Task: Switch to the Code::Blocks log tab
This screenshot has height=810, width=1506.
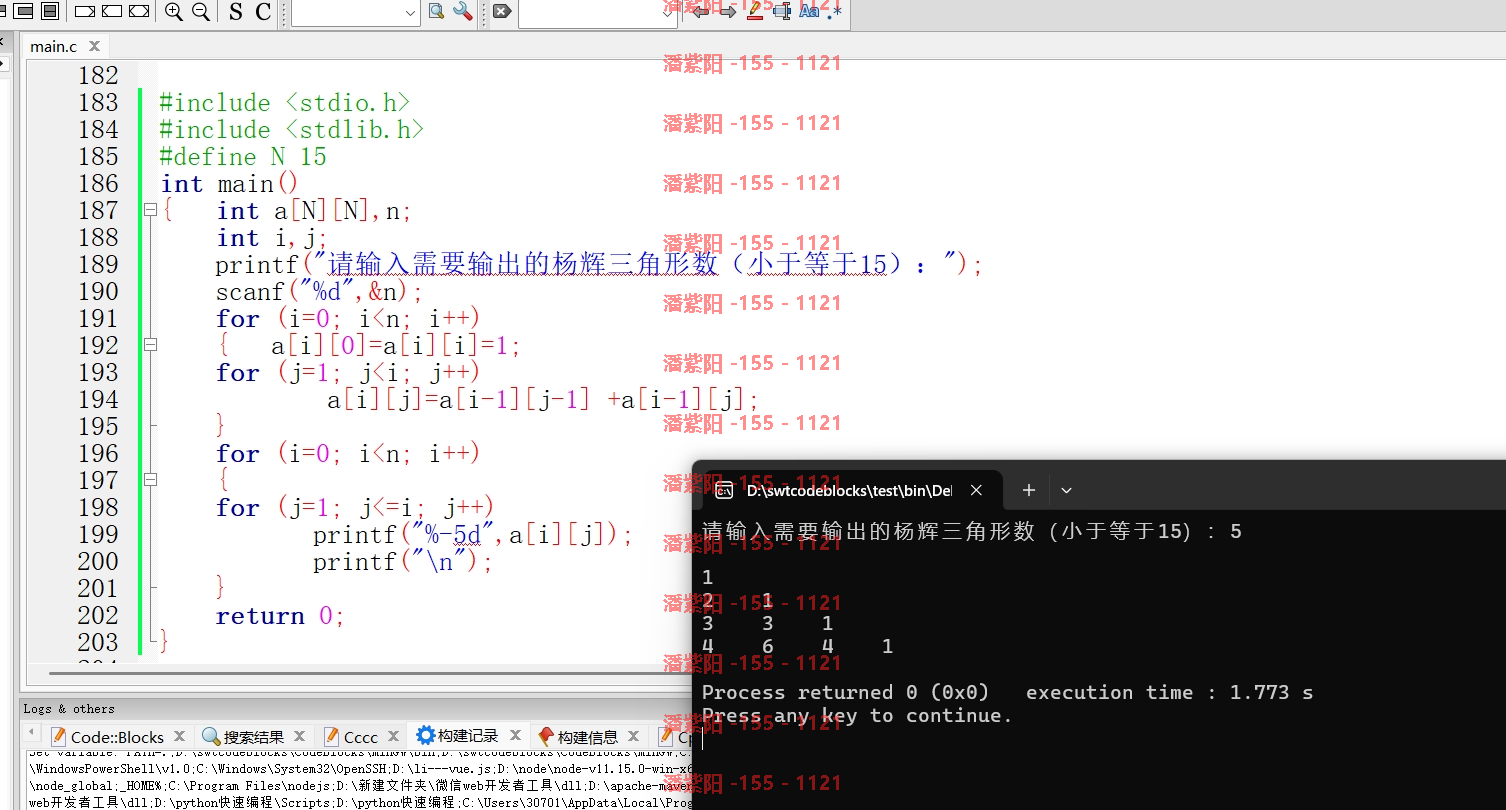Action: pyautogui.click(x=117, y=737)
